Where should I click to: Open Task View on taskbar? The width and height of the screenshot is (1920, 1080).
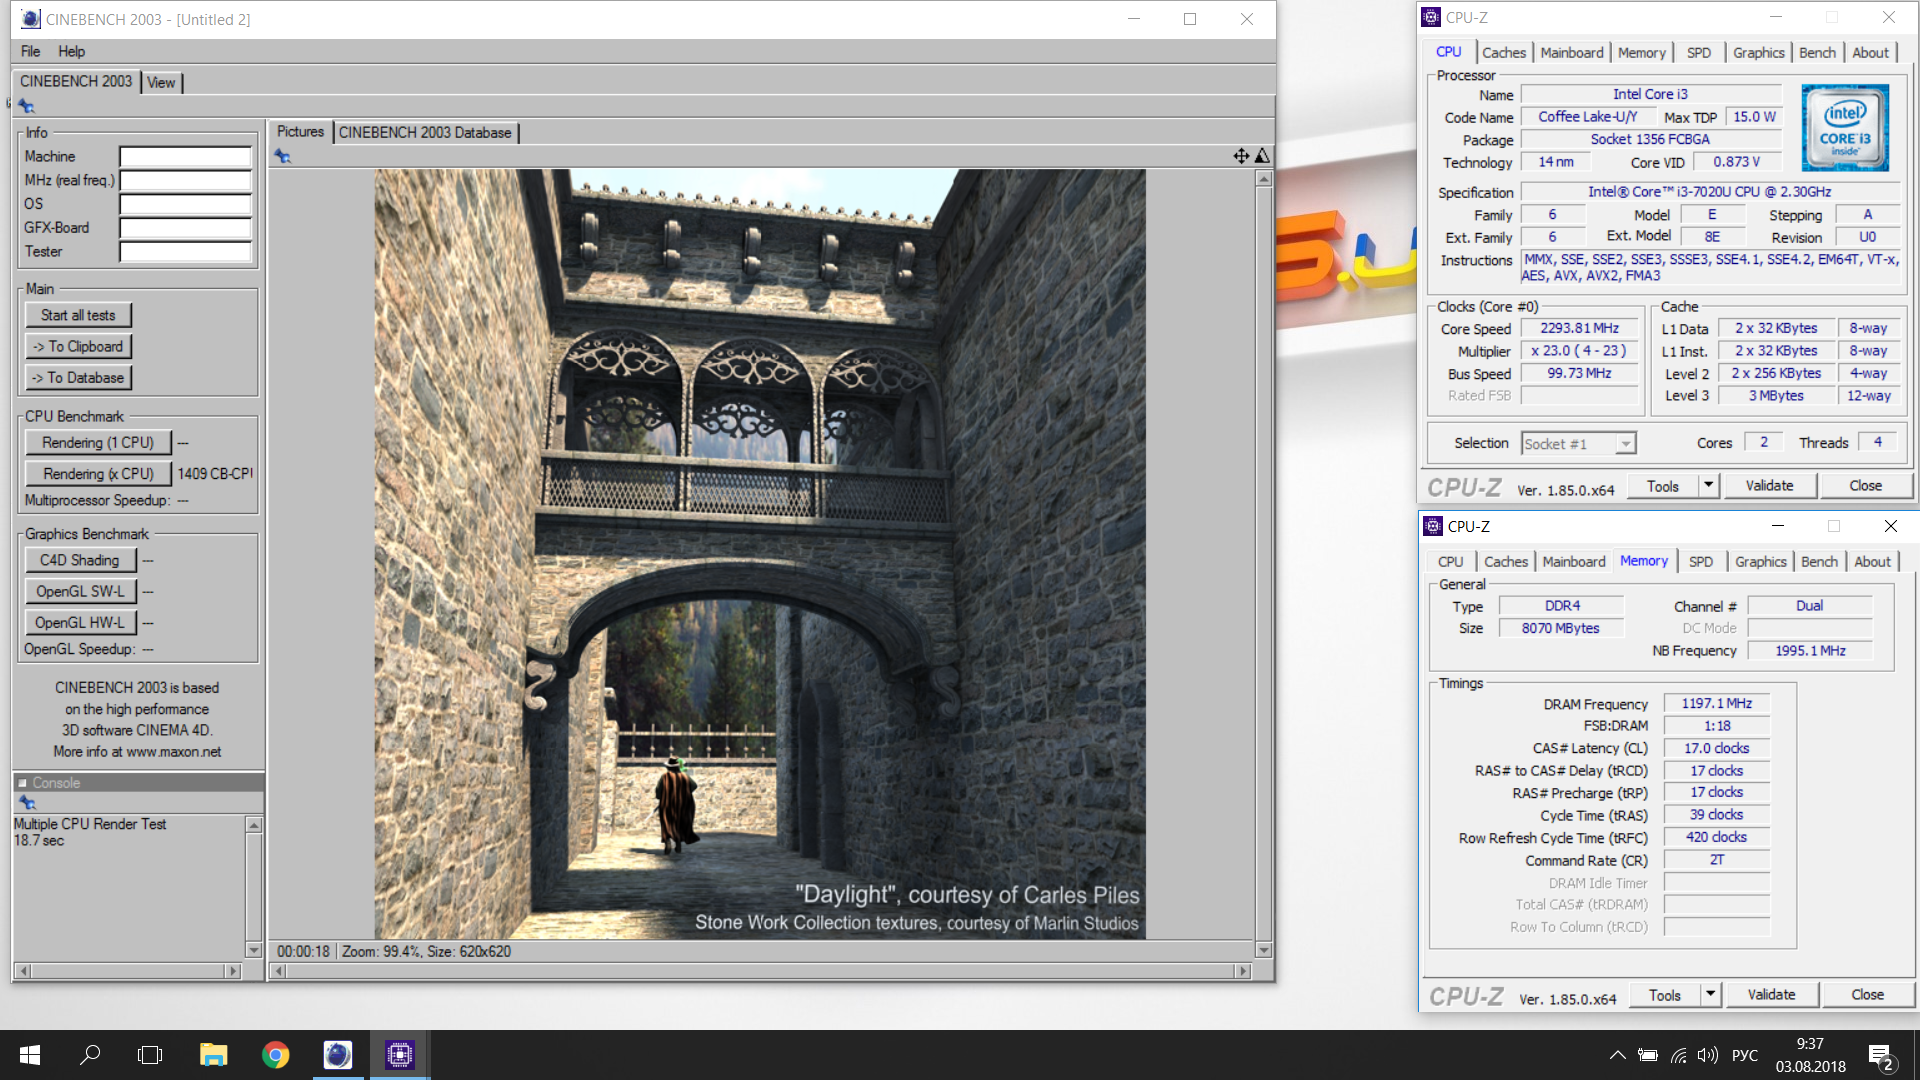click(x=150, y=1055)
